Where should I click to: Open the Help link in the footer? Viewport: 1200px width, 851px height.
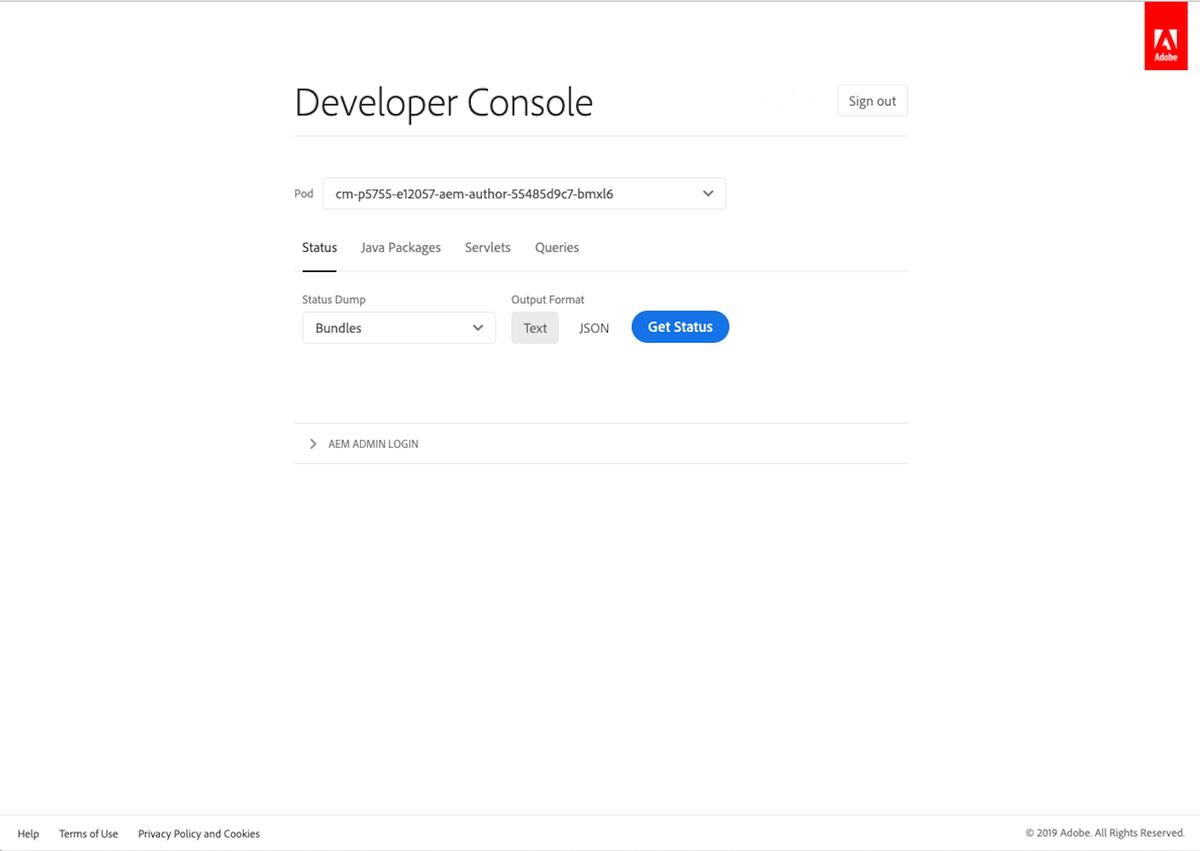[x=28, y=833]
